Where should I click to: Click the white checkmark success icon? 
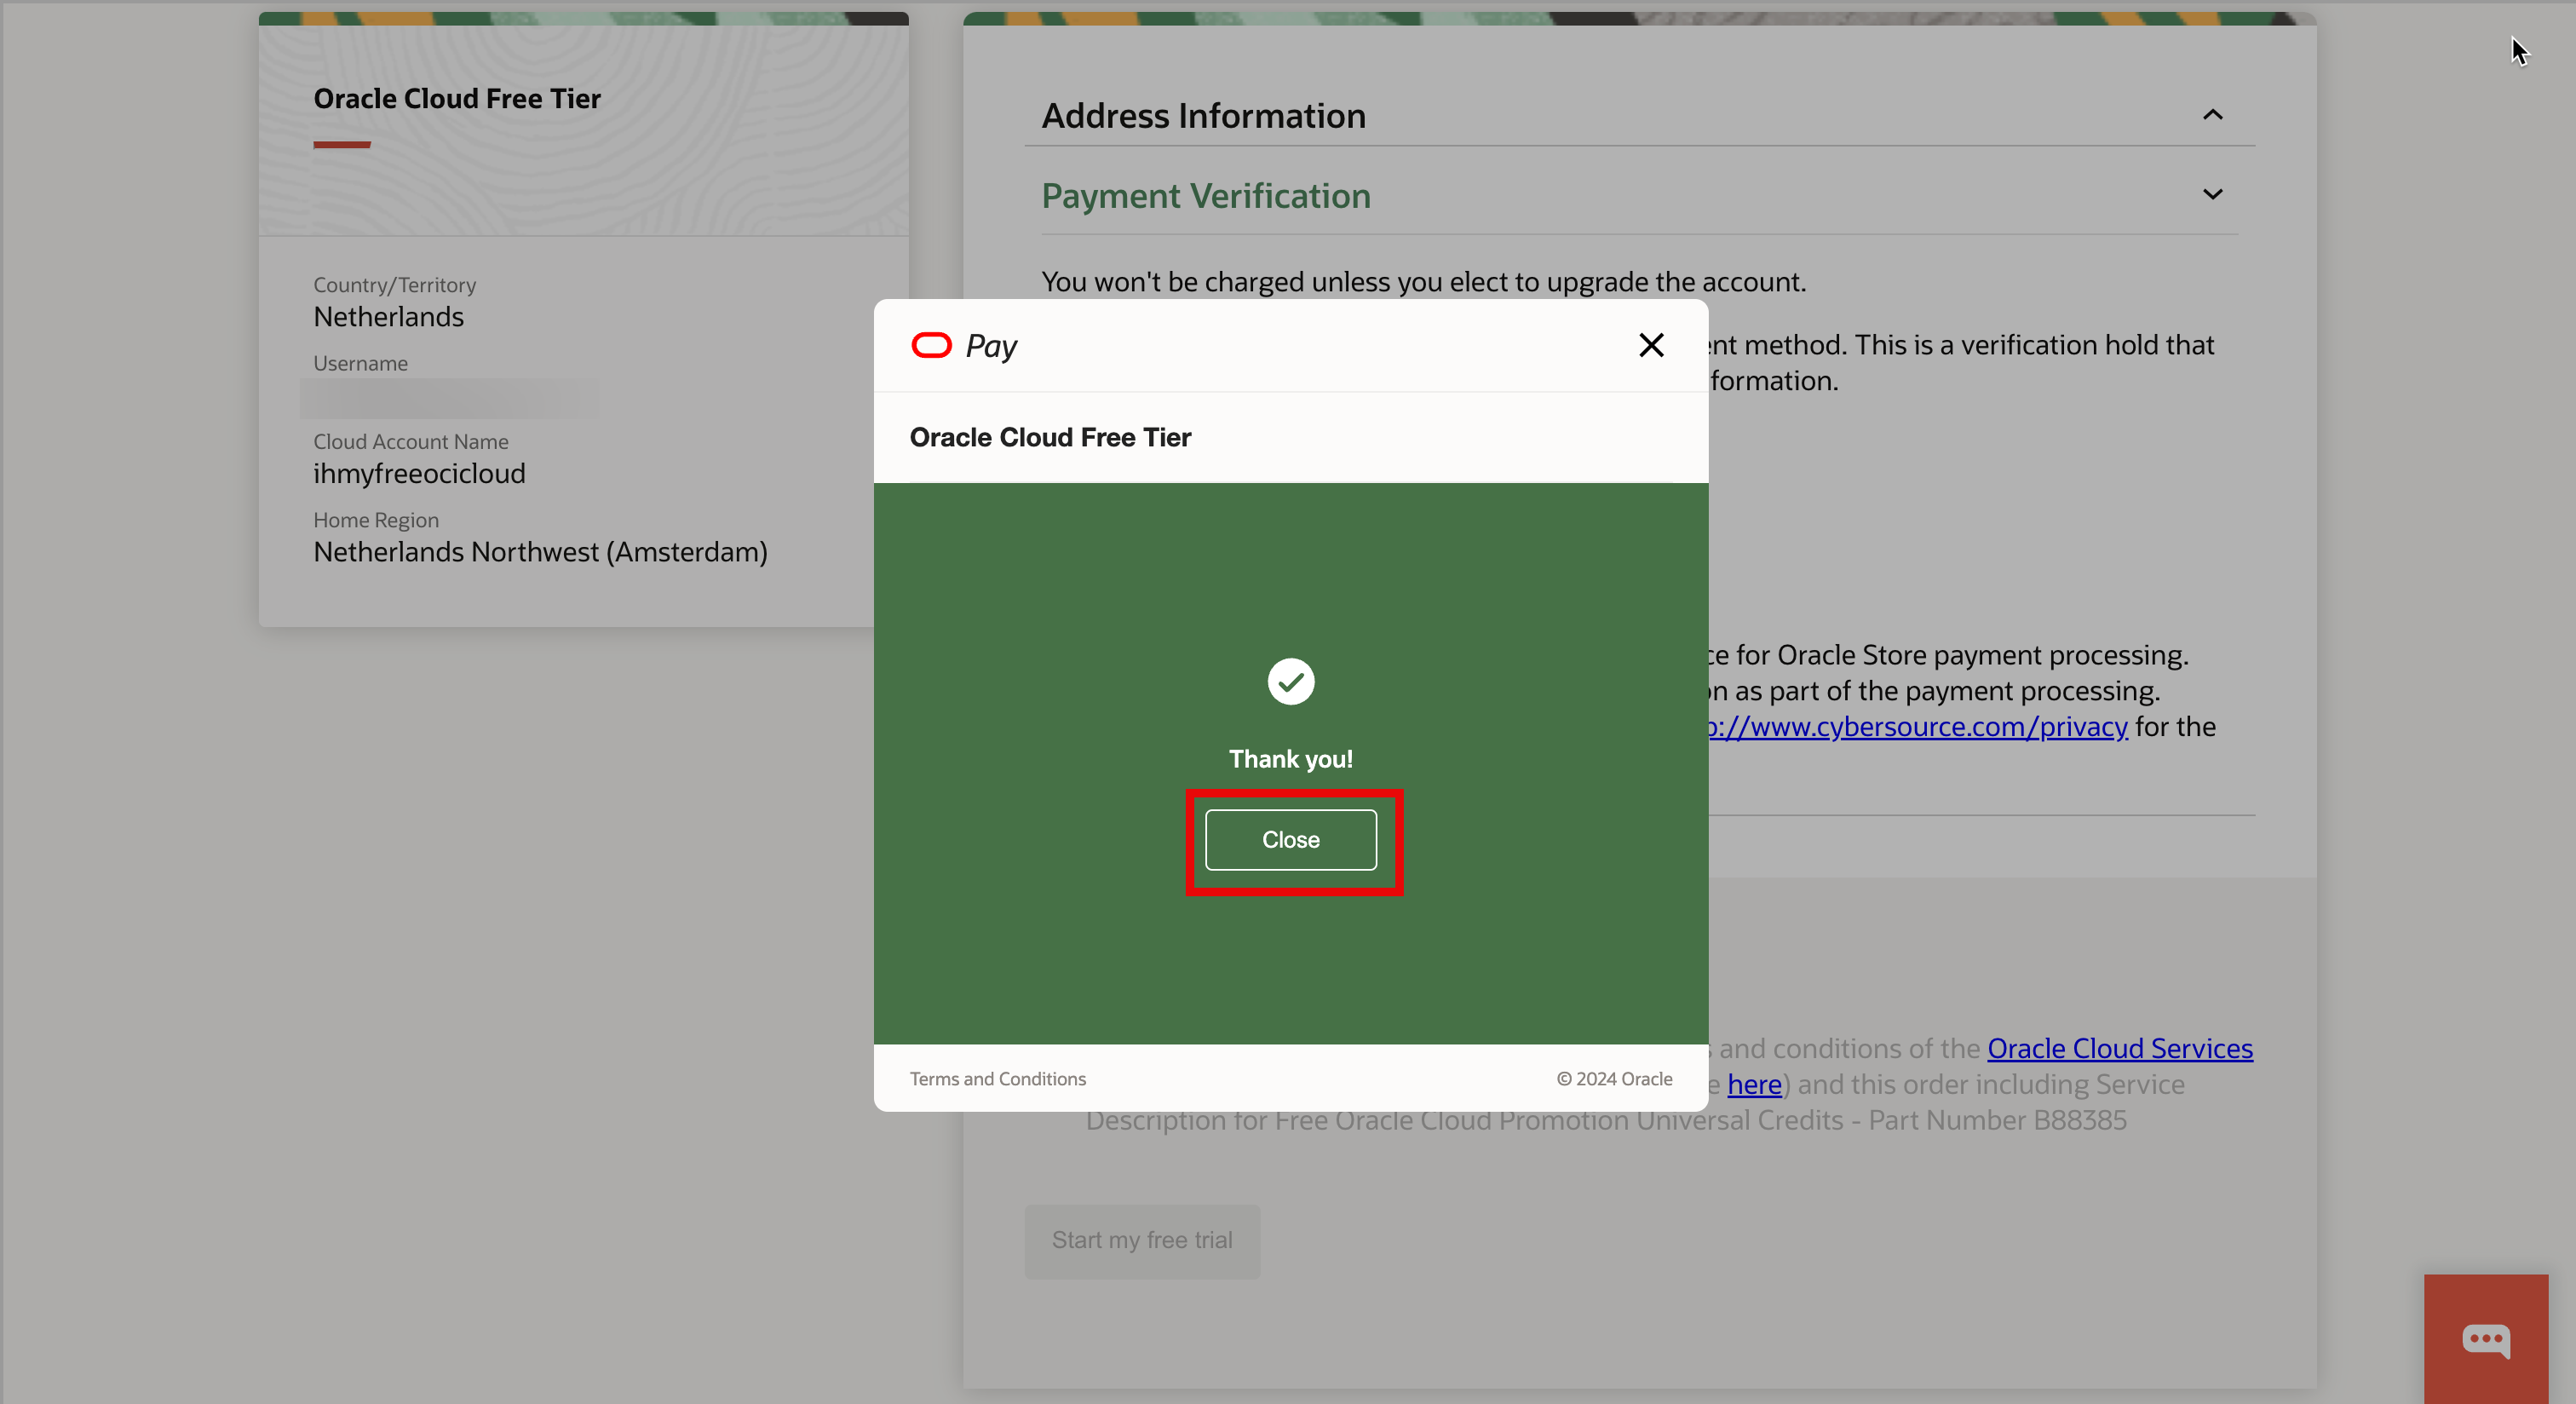pos(1290,682)
